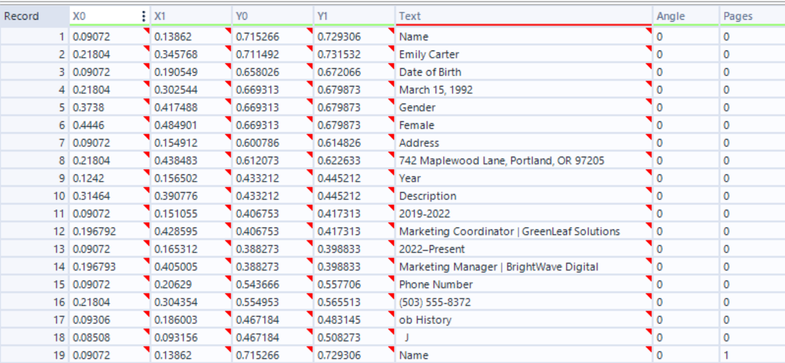Viewport: 785px width, 363px height.
Task: Select Y0 value 0.600786
Action: pos(272,143)
